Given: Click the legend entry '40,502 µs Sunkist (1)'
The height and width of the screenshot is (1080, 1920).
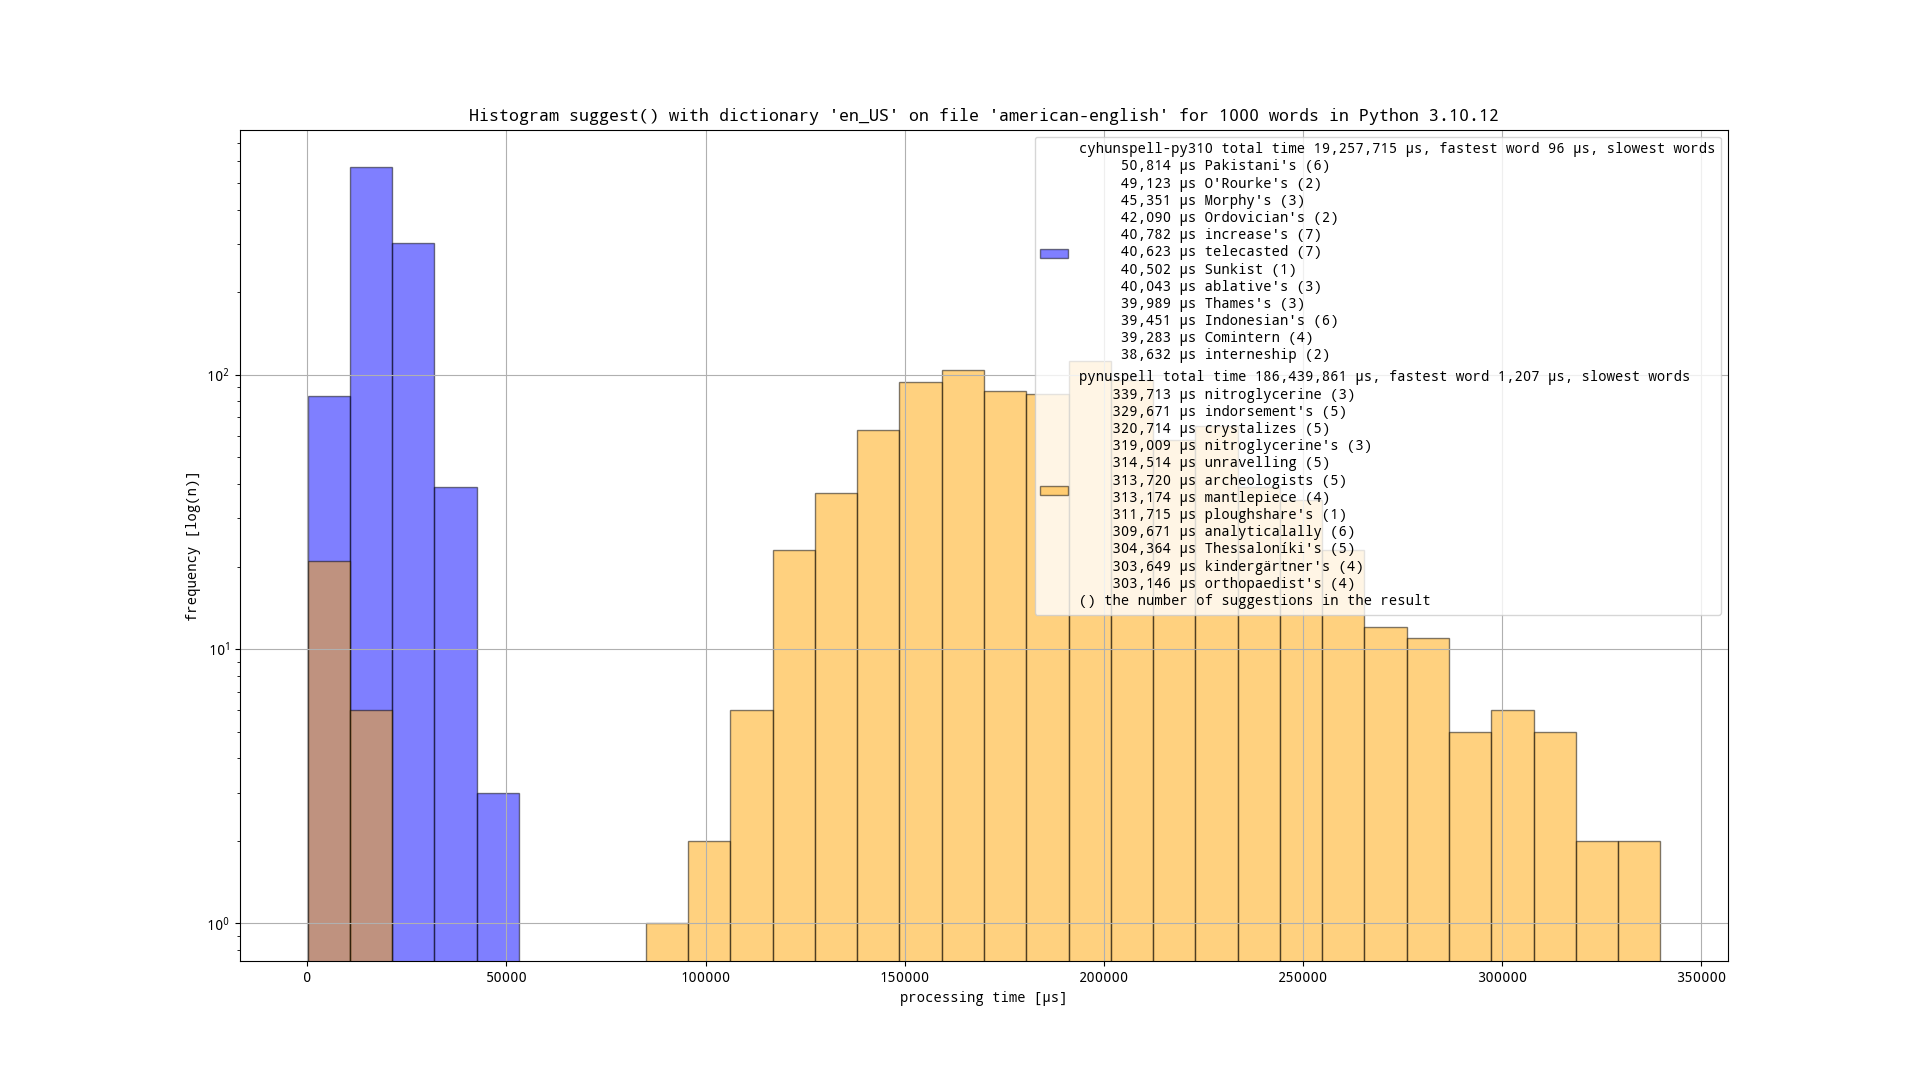Looking at the screenshot, I should (x=1208, y=269).
